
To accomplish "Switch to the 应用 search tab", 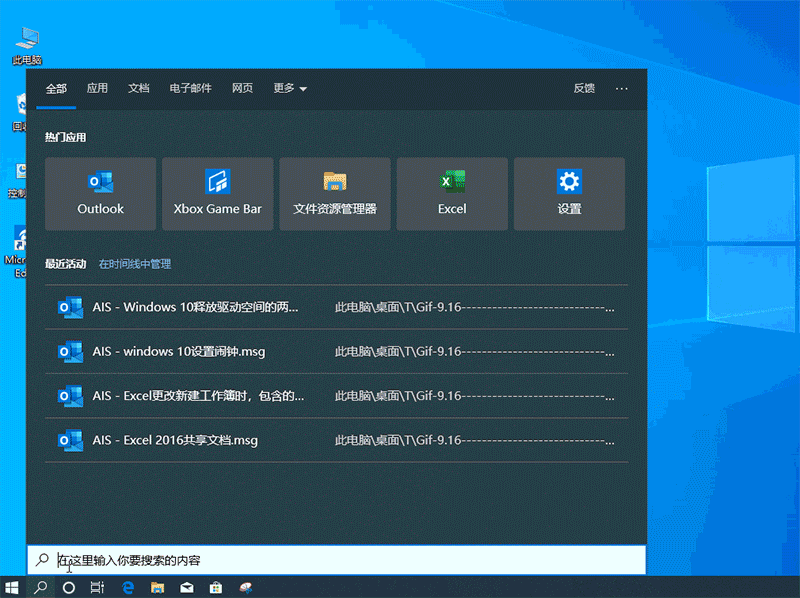I will click(x=97, y=88).
